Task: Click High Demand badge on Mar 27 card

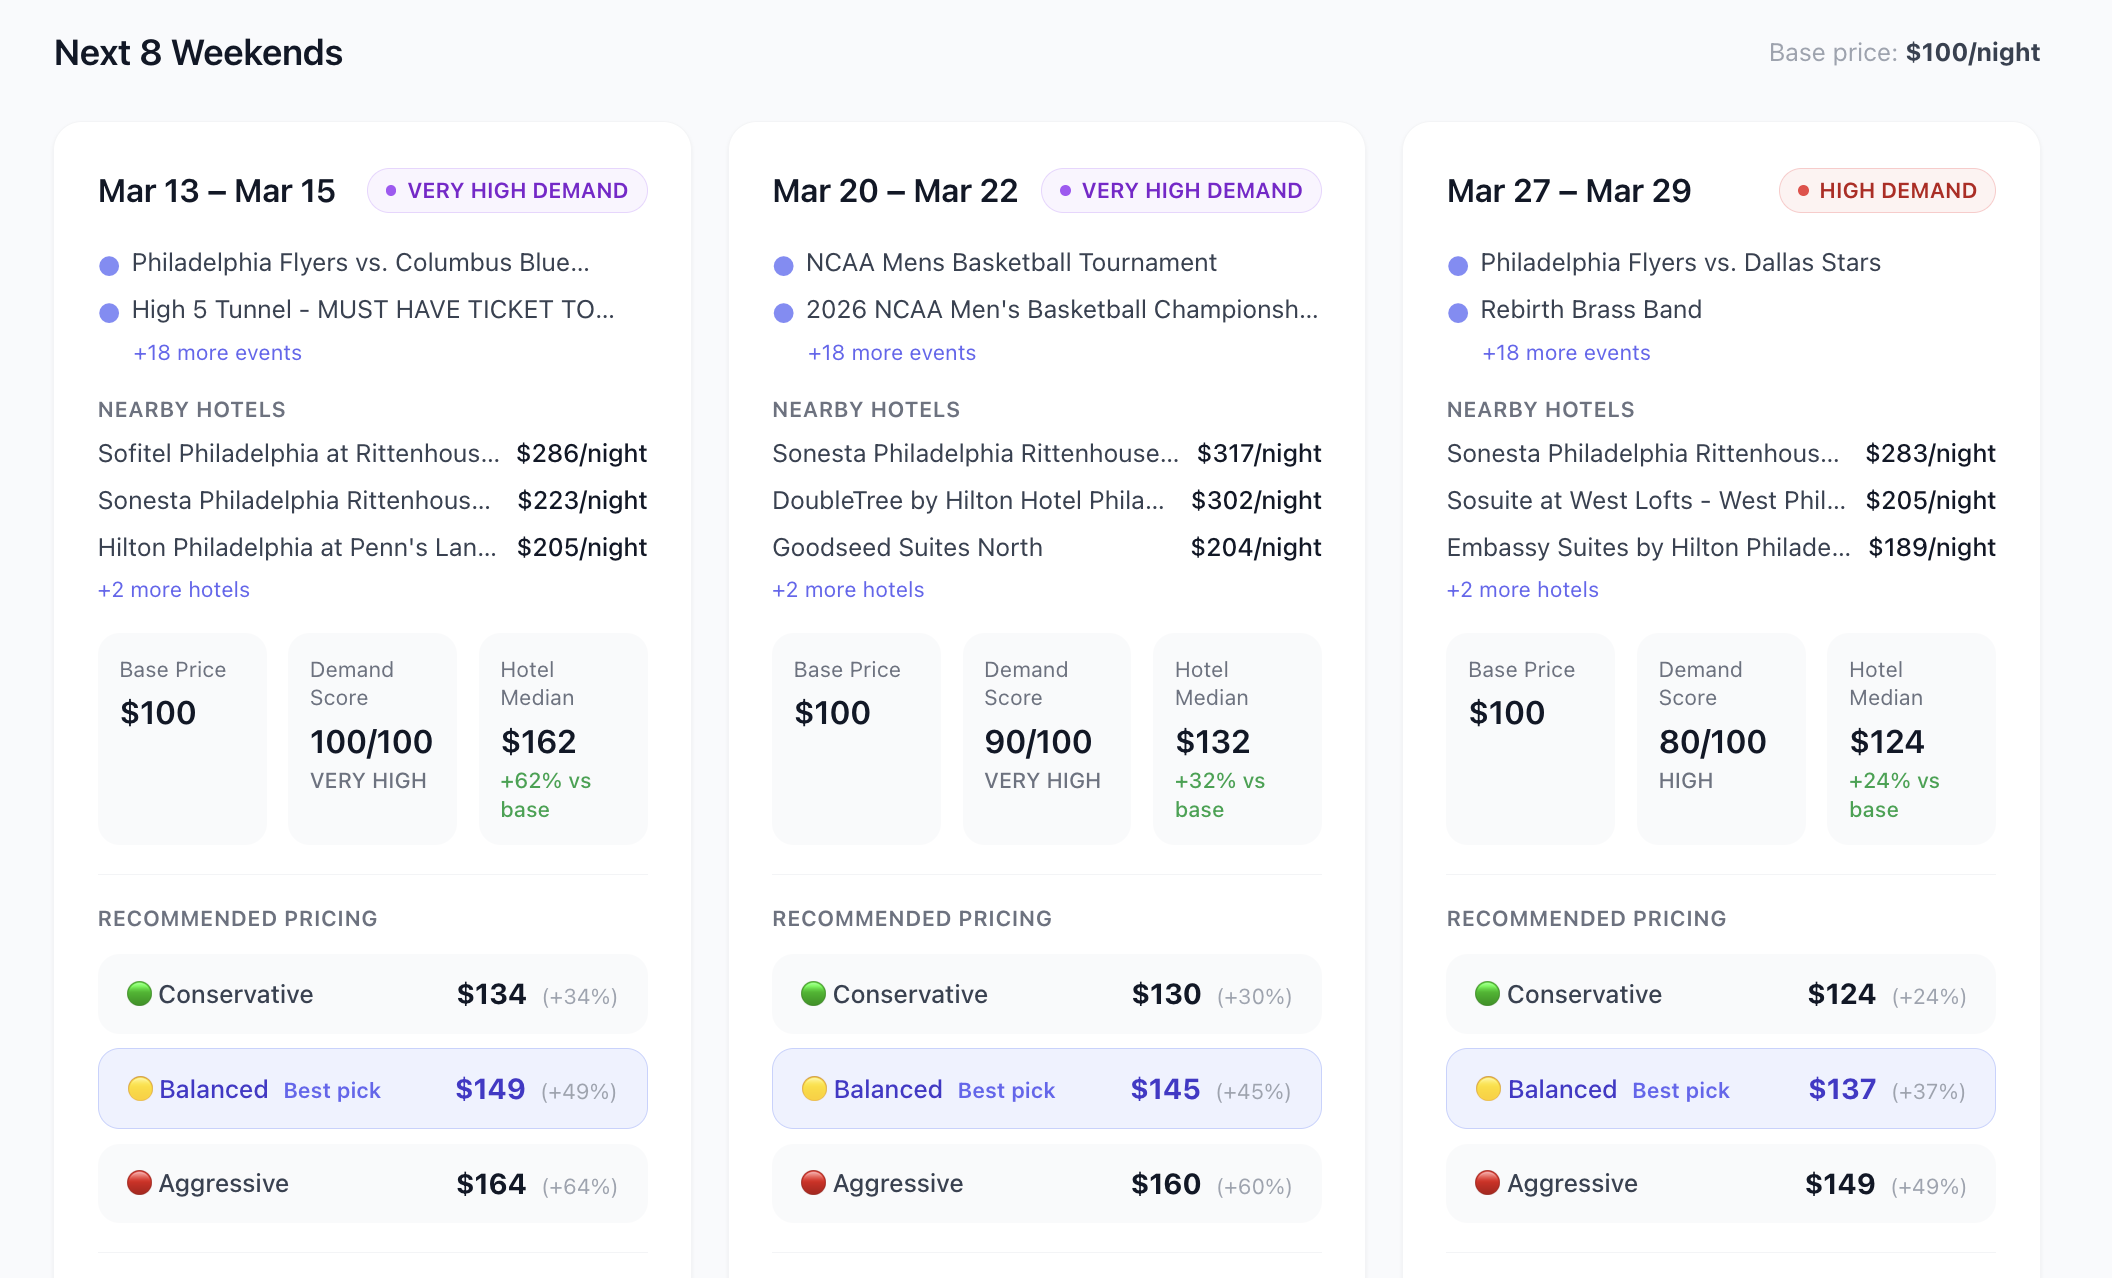Action: point(1886,191)
